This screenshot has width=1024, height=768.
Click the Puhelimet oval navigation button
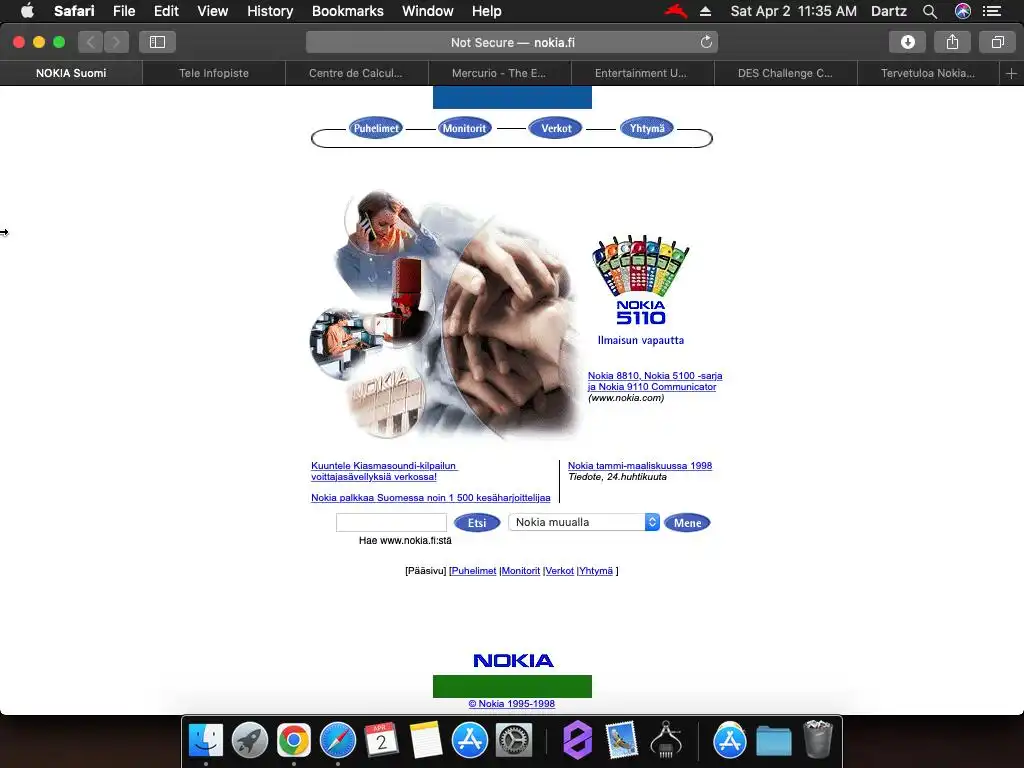click(x=376, y=128)
